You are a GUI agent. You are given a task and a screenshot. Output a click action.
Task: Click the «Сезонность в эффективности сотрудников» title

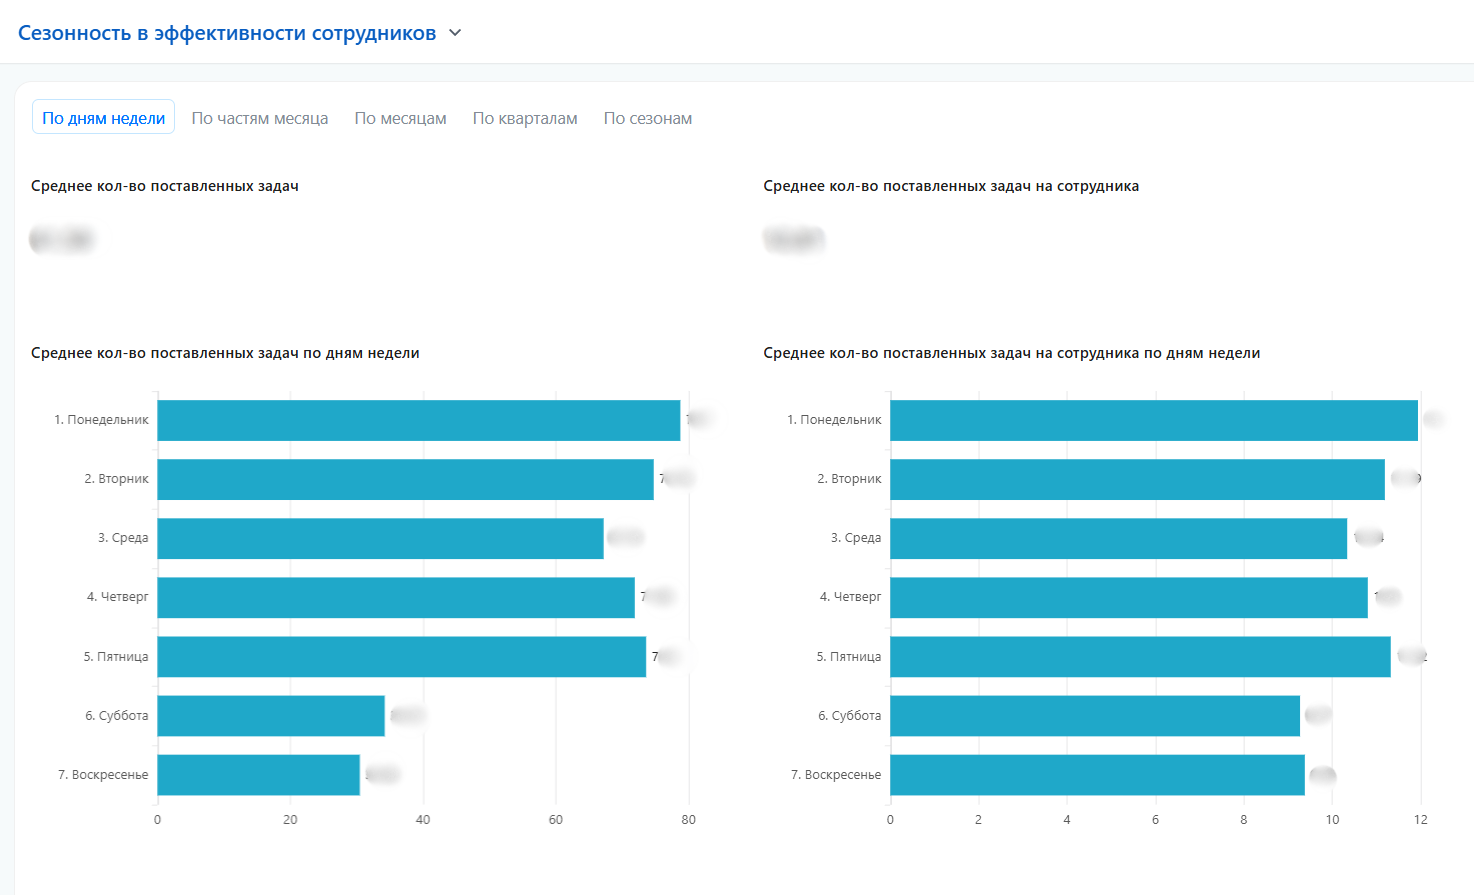tap(227, 33)
